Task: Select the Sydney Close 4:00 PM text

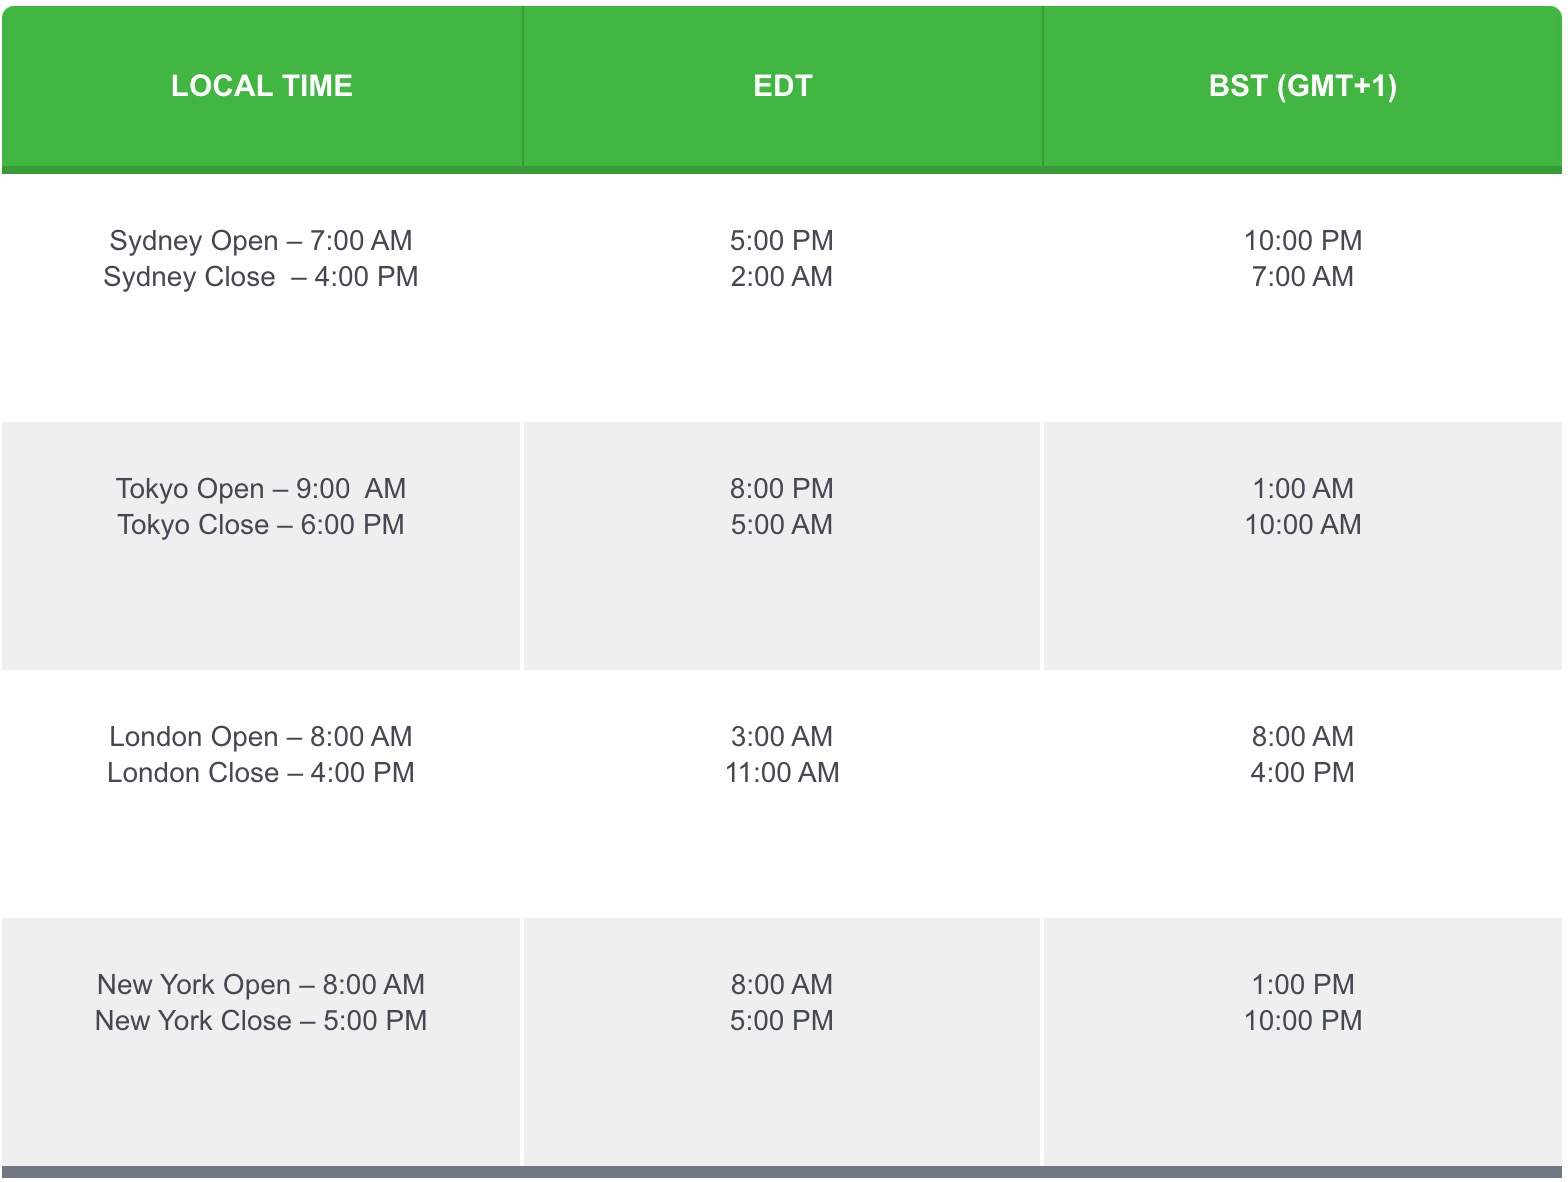Action: point(261,277)
